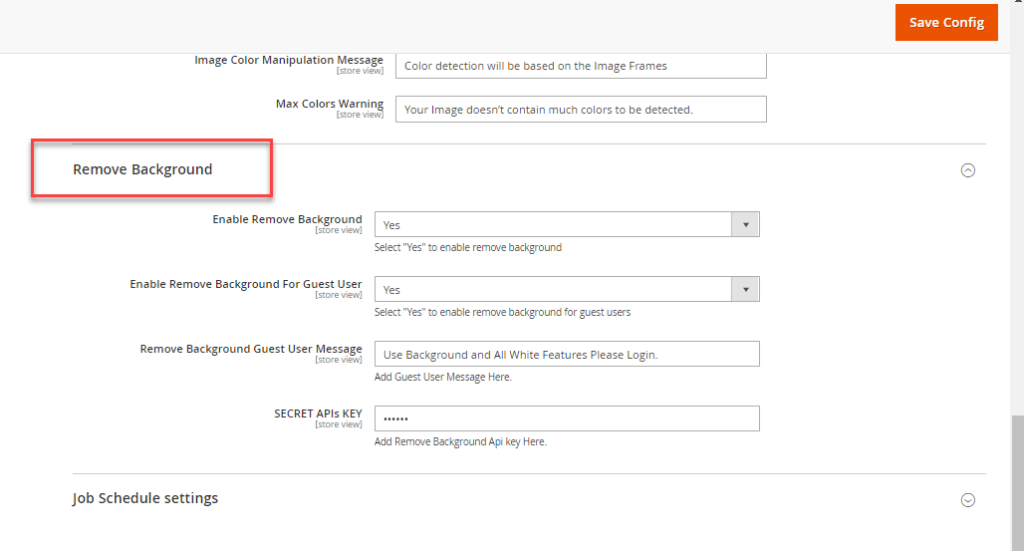Screen dimensions: 1024x551
Task: Click into the Max Colors Warning field
Action: (581, 109)
